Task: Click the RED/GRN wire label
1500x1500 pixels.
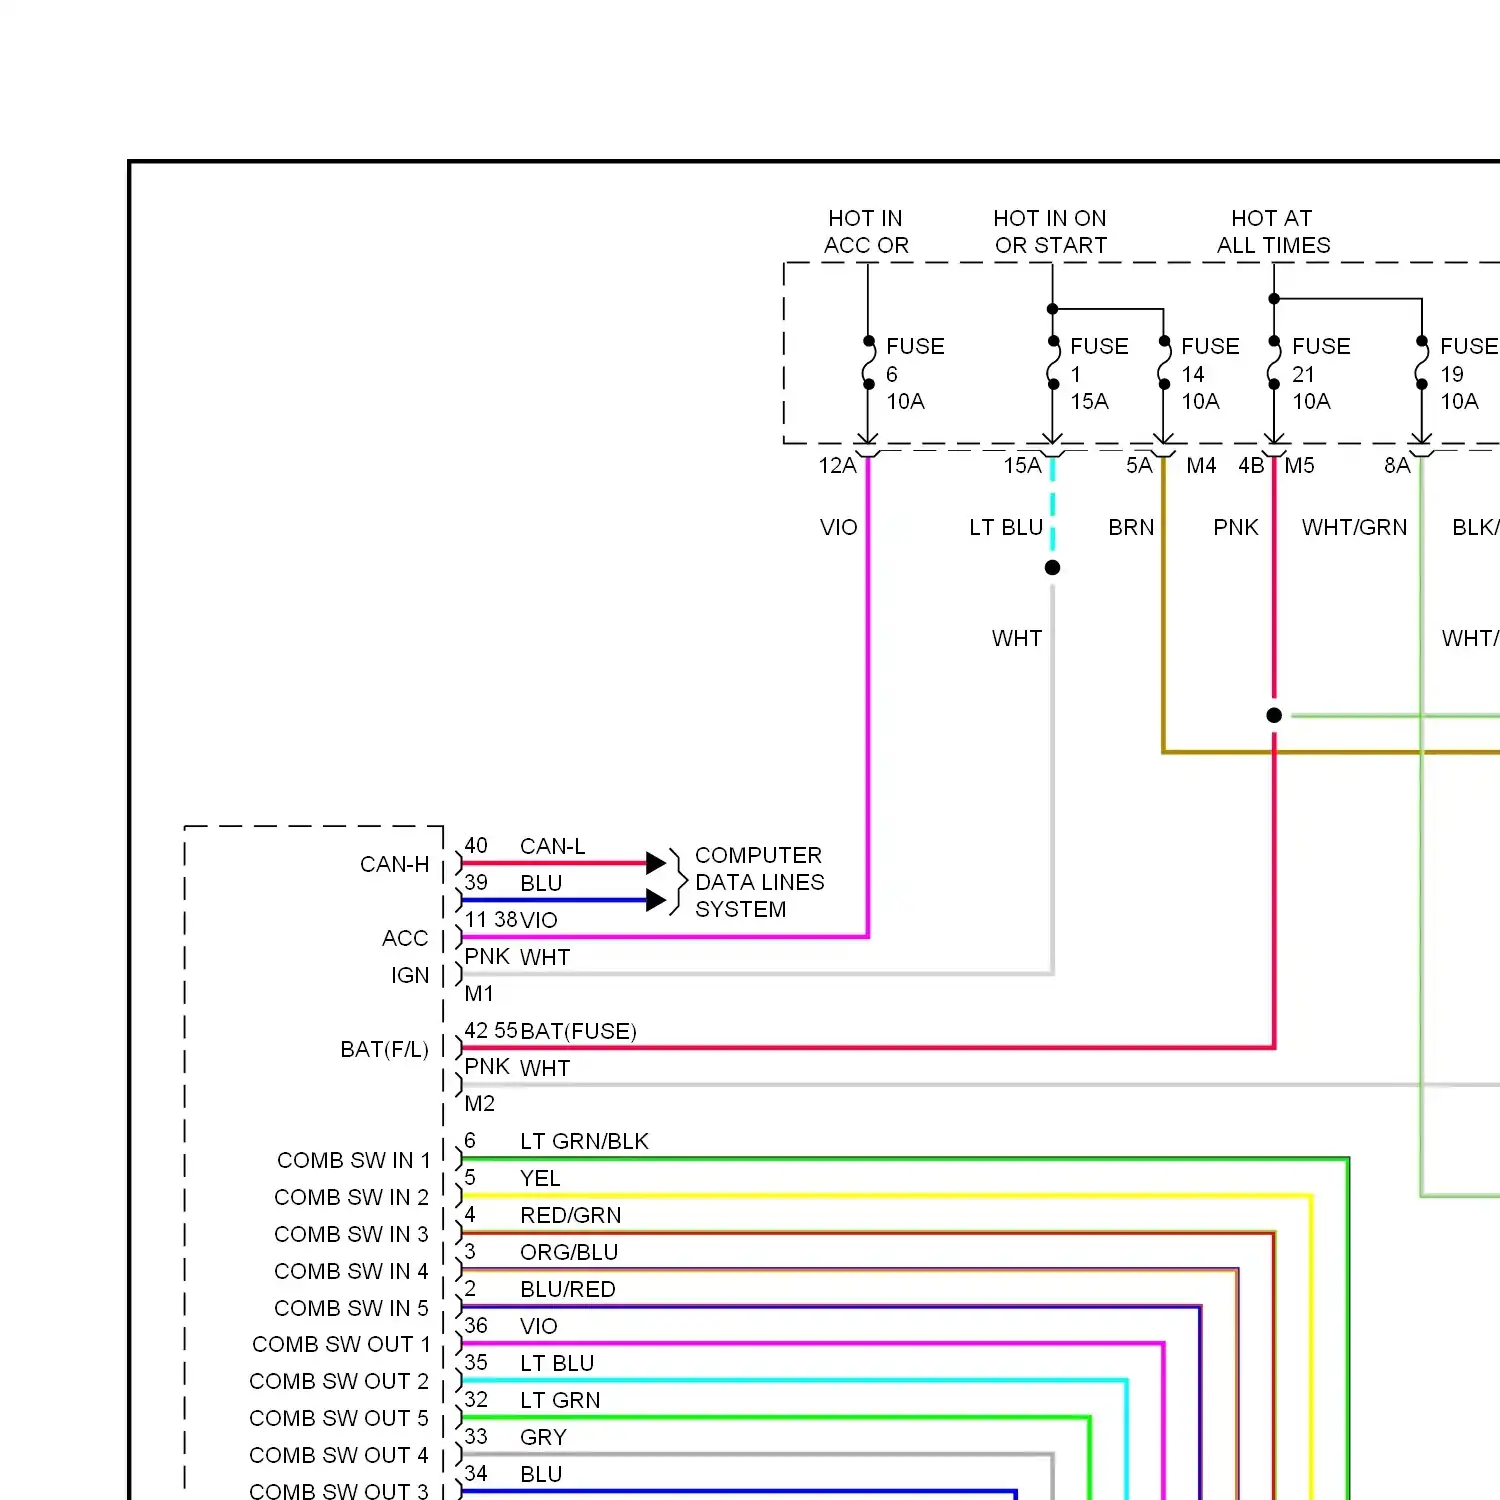Action: tap(570, 1216)
